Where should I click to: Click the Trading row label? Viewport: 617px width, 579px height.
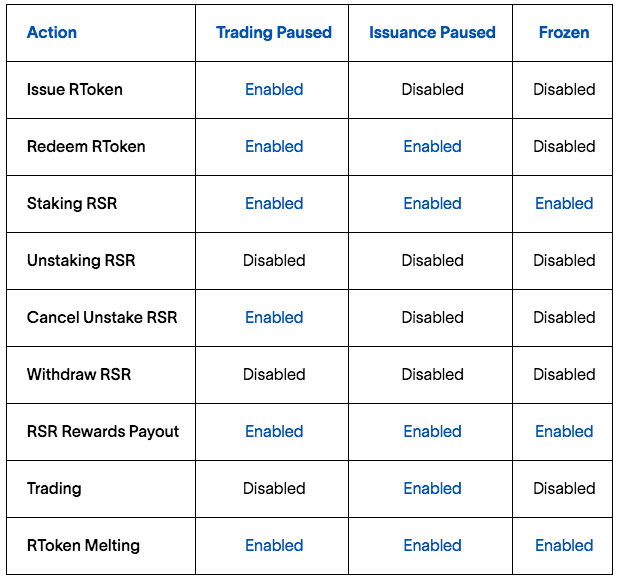[54, 488]
